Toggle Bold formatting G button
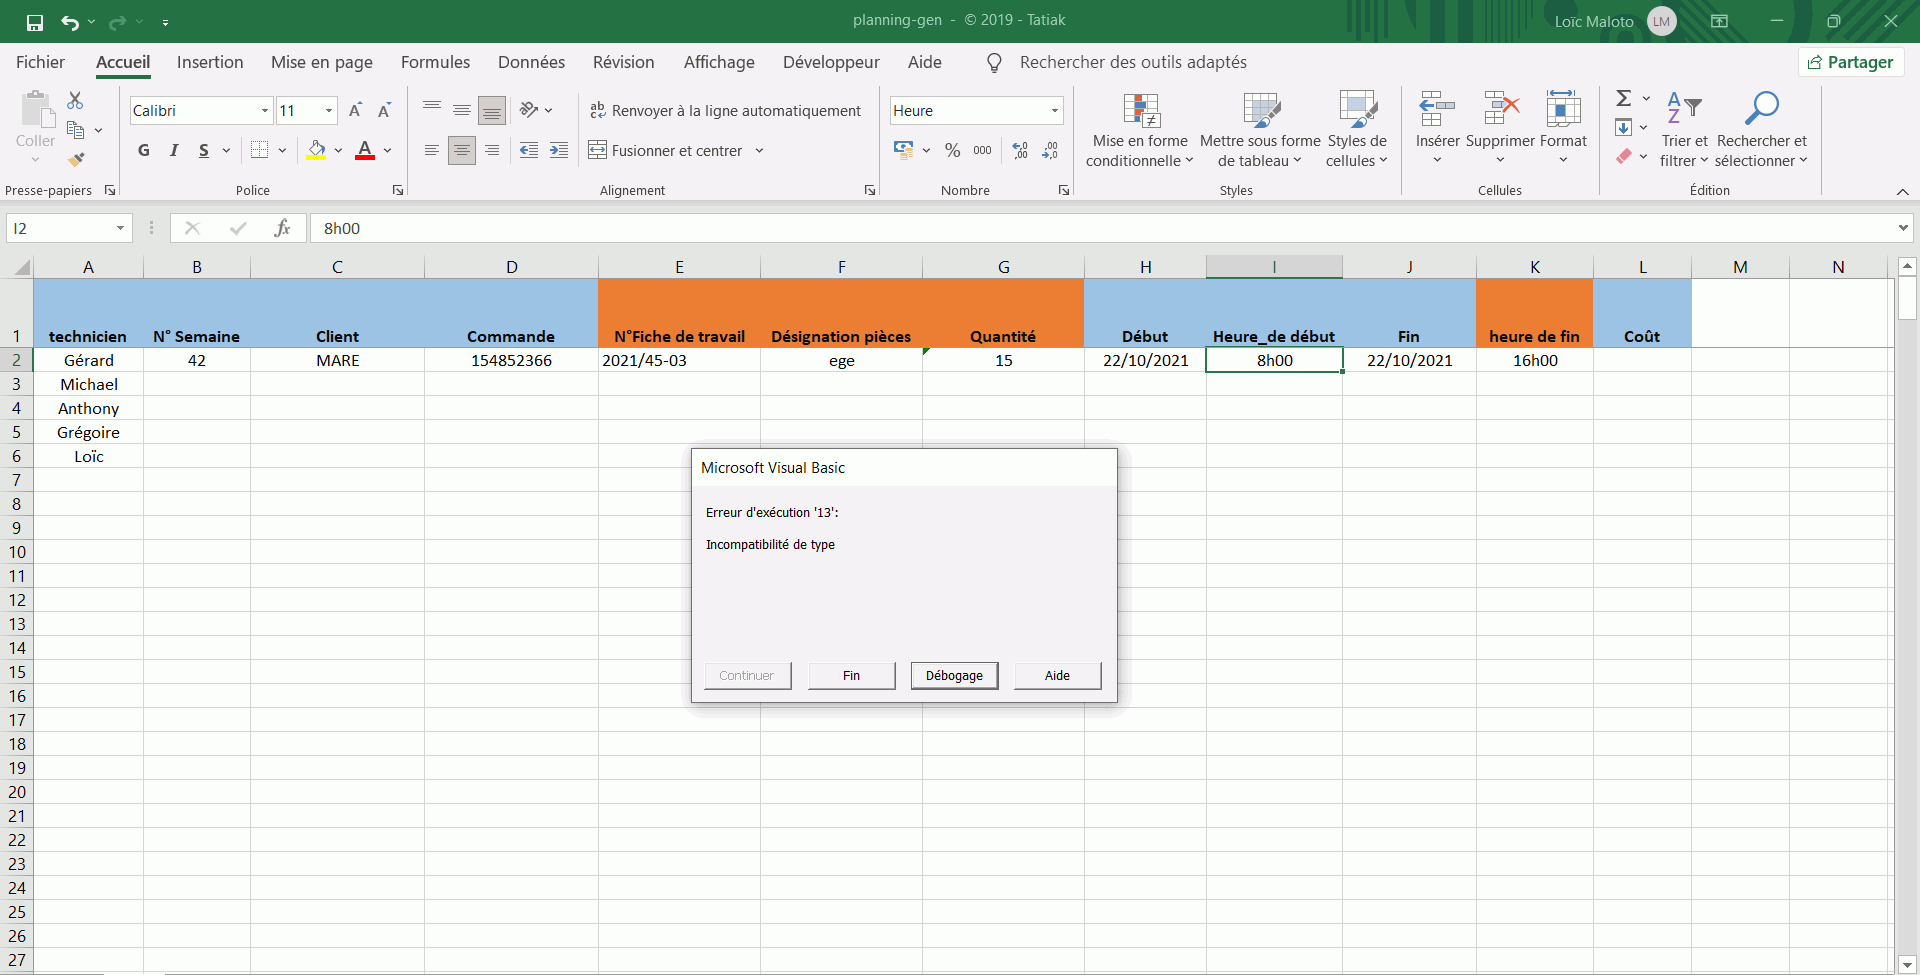1920x975 pixels. coord(144,150)
